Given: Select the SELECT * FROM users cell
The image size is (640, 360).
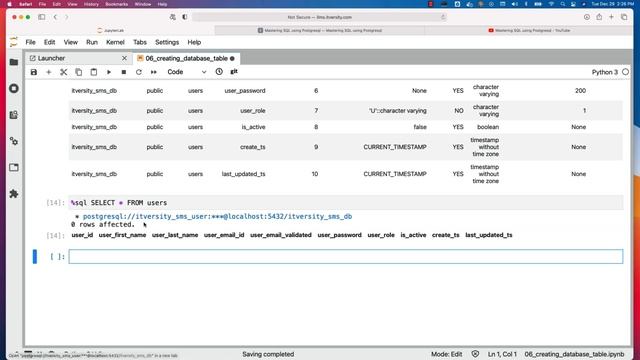Looking at the screenshot, I should (346, 203).
